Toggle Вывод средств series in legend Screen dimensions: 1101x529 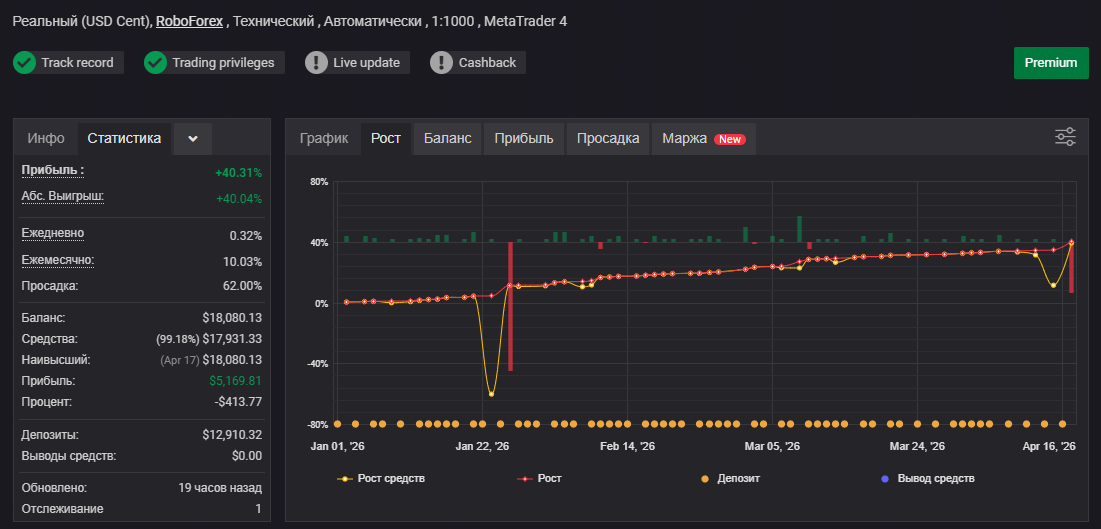click(927, 478)
